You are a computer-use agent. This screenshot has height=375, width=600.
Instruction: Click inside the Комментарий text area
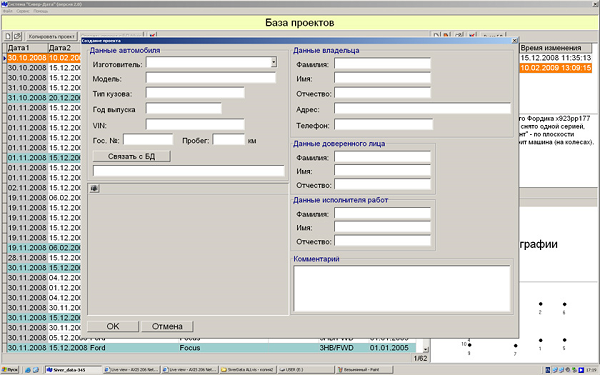[x=402, y=289]
